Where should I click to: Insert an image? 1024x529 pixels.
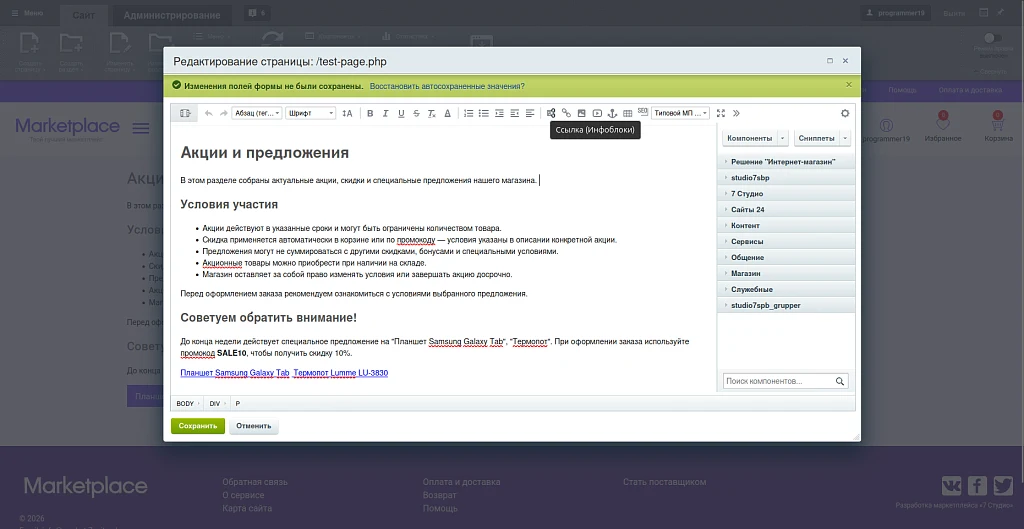(581, 113)
